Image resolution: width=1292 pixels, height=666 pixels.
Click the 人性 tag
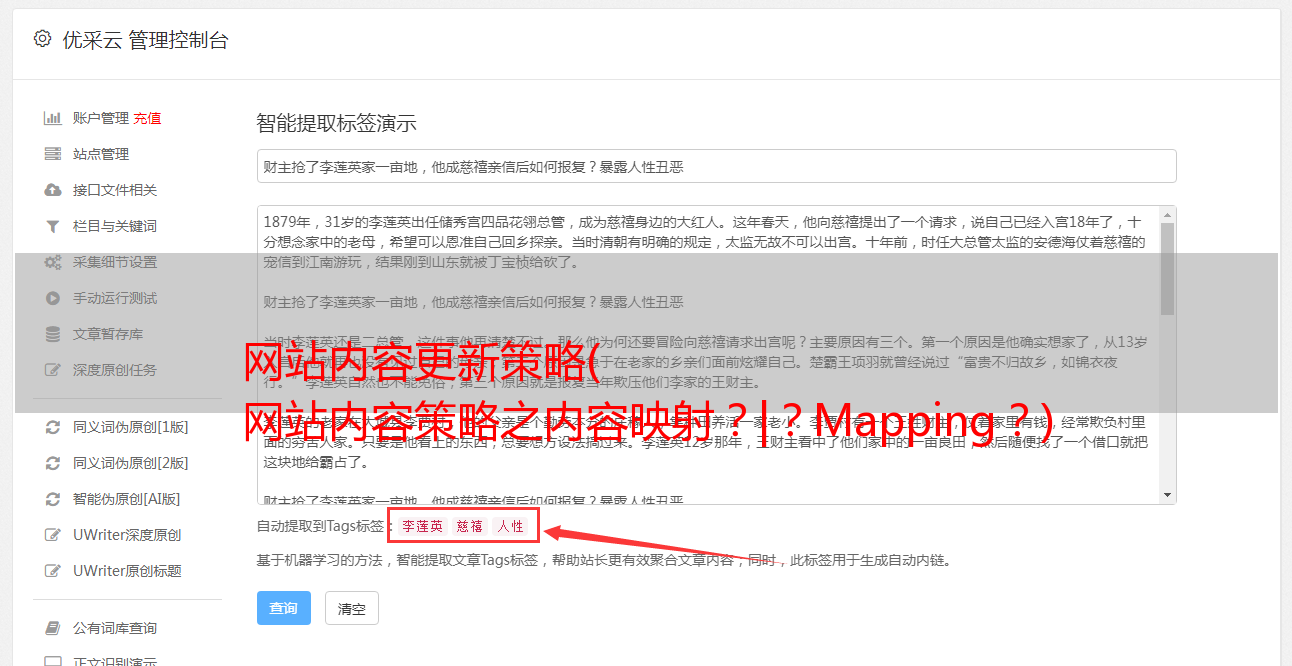[x=511, y=526]
